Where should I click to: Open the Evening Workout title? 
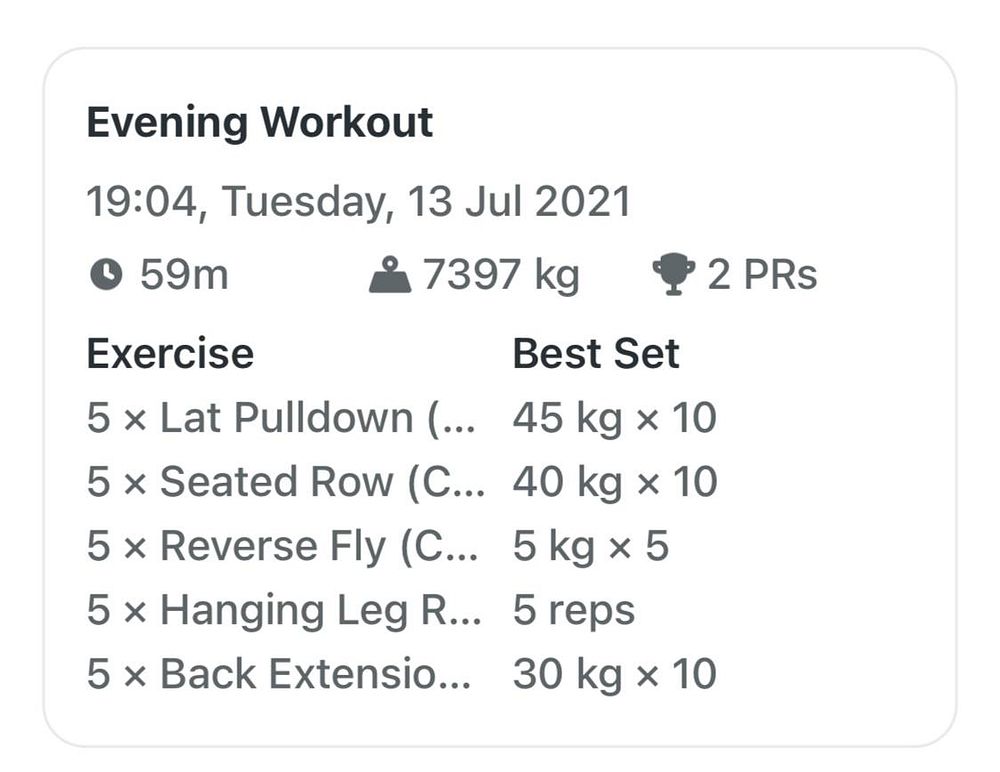tap(260, 122)
